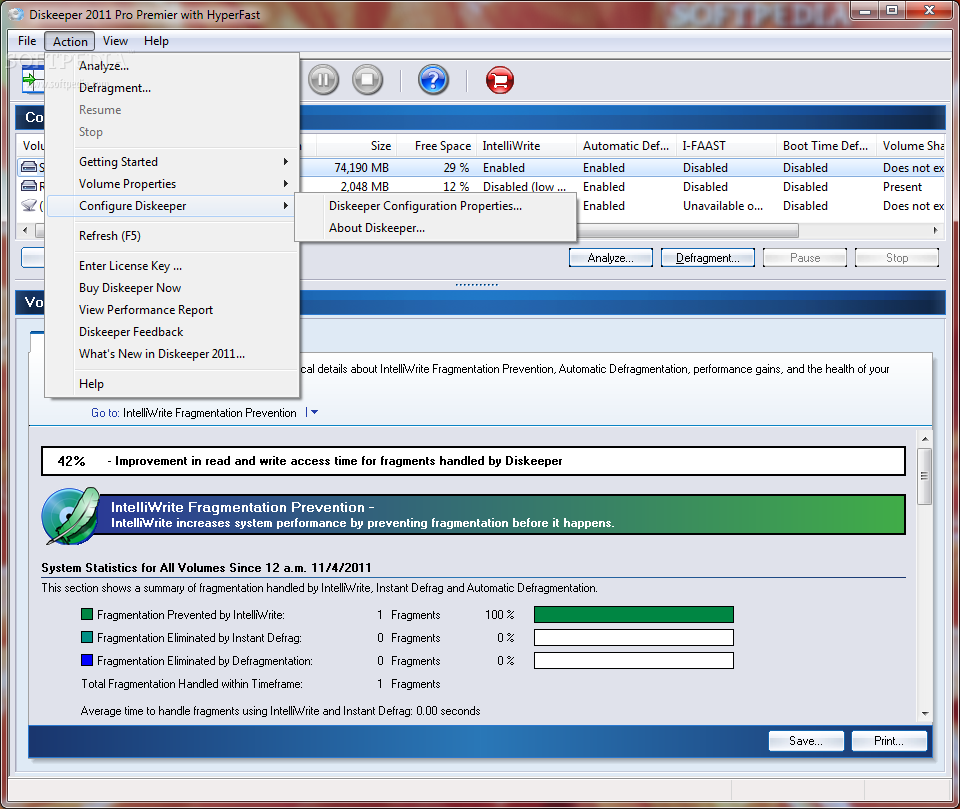Click the Print... button
The width and height of the screenshot is (960, 809).
[888, 741]
